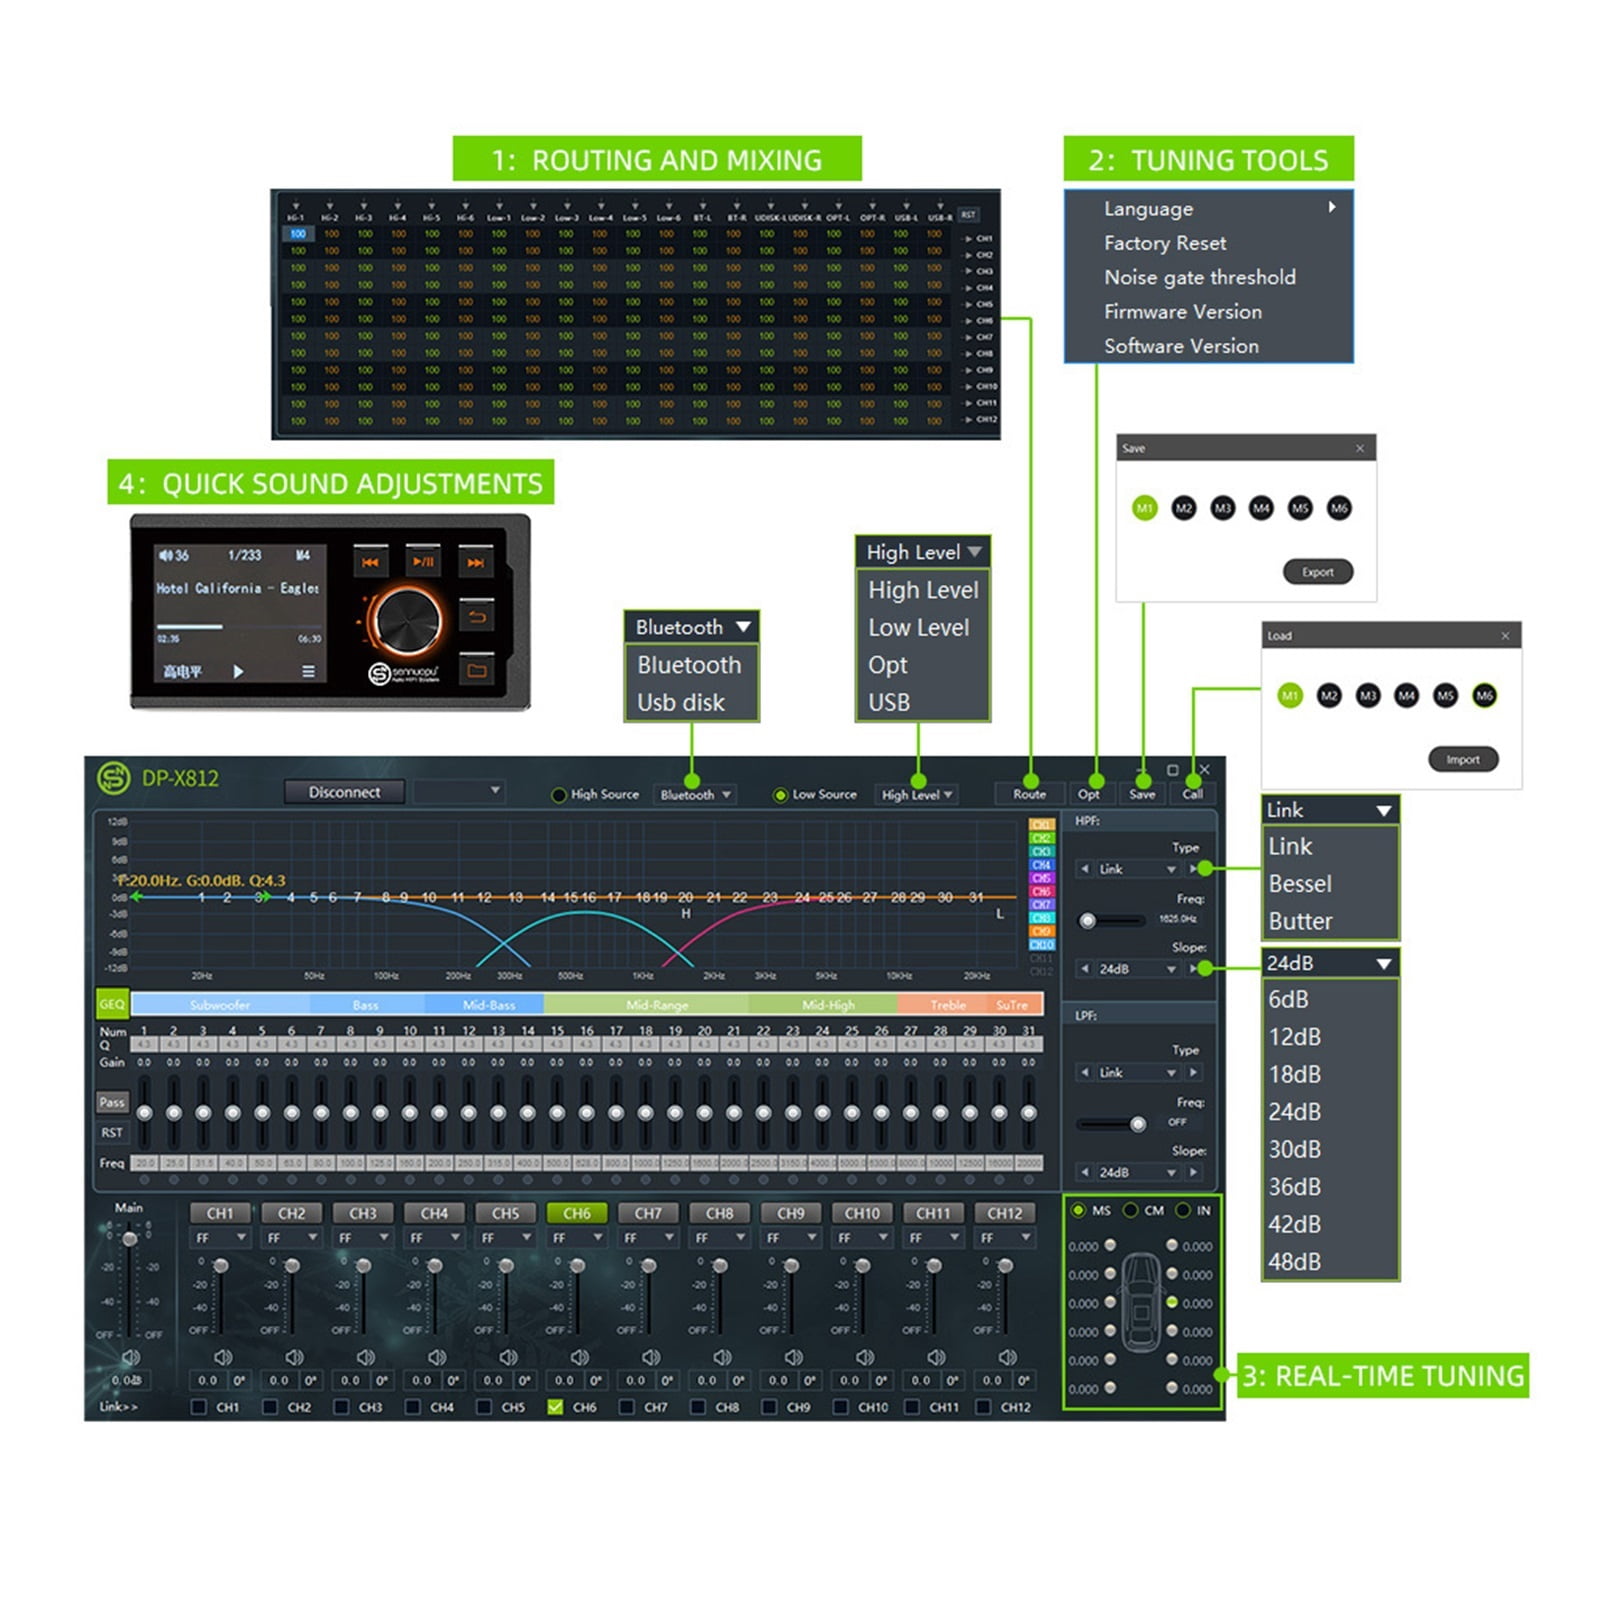Screen dimensions: 1600x1600
Task: Select the CM delay unit radio button
Action: (x=1131, y=1210)
